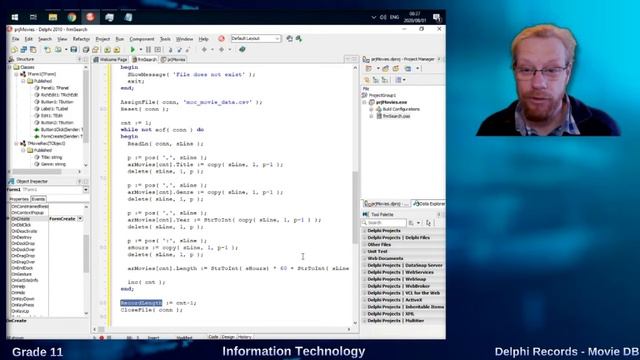The width and height of the screenshot is (640, 360).
Task: Open the Tools menu
Action: coord(165,39)
